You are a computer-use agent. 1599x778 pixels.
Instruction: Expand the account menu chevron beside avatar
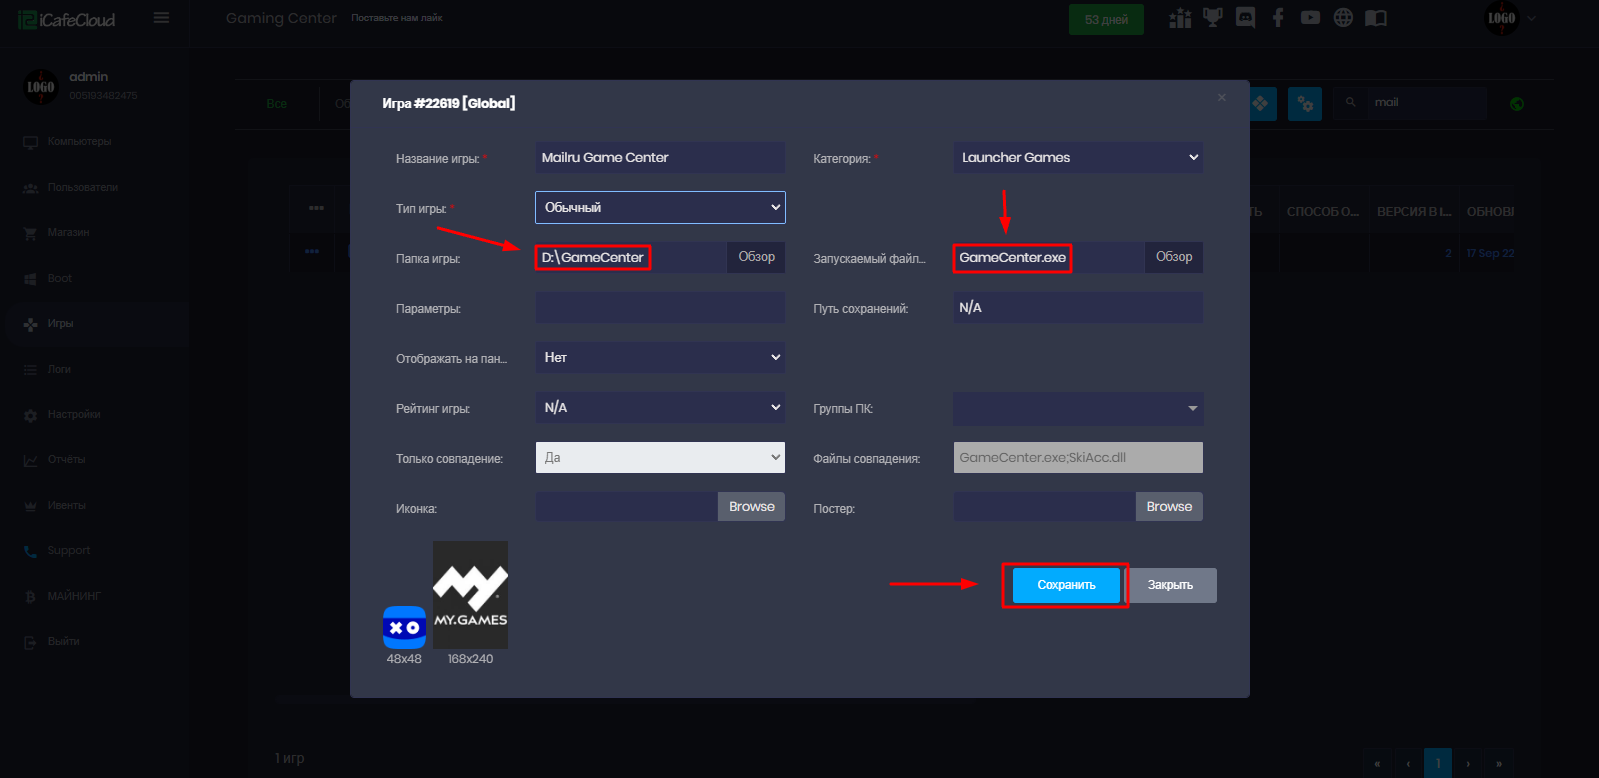pos(1531,18)
